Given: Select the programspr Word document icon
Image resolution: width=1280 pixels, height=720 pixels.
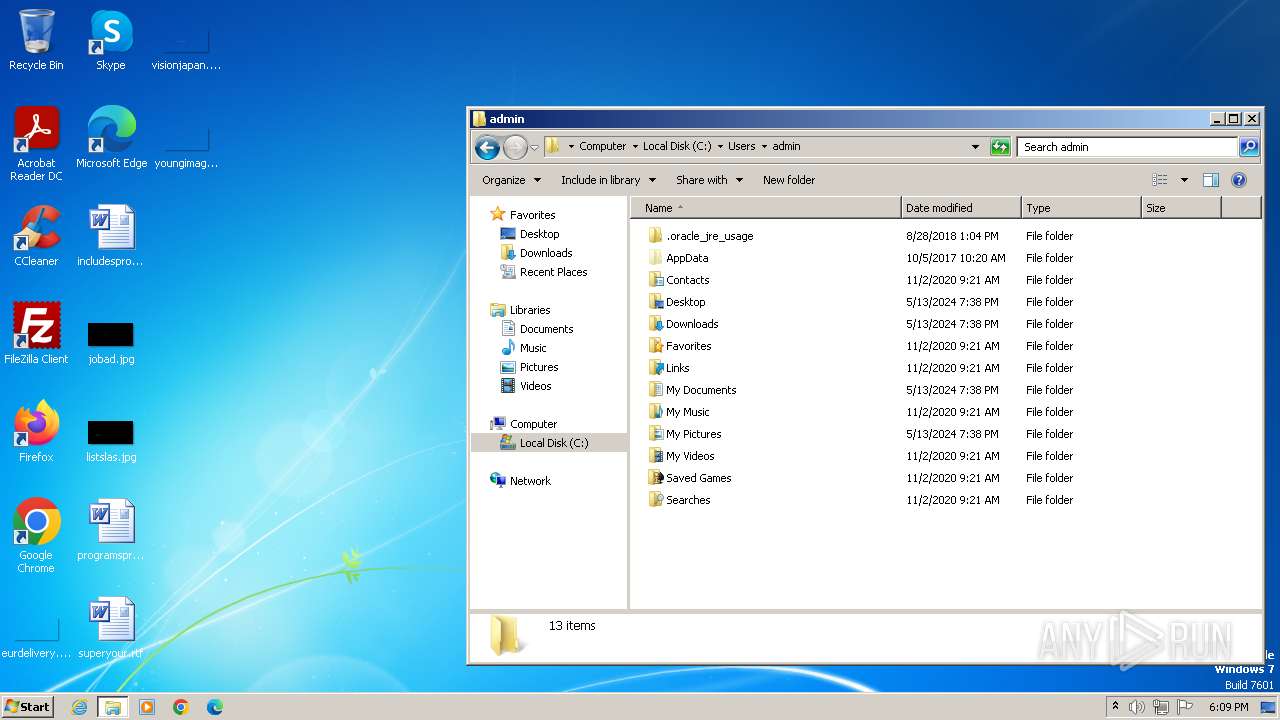Looking at the screenshot, I should [x=111, y=529].
